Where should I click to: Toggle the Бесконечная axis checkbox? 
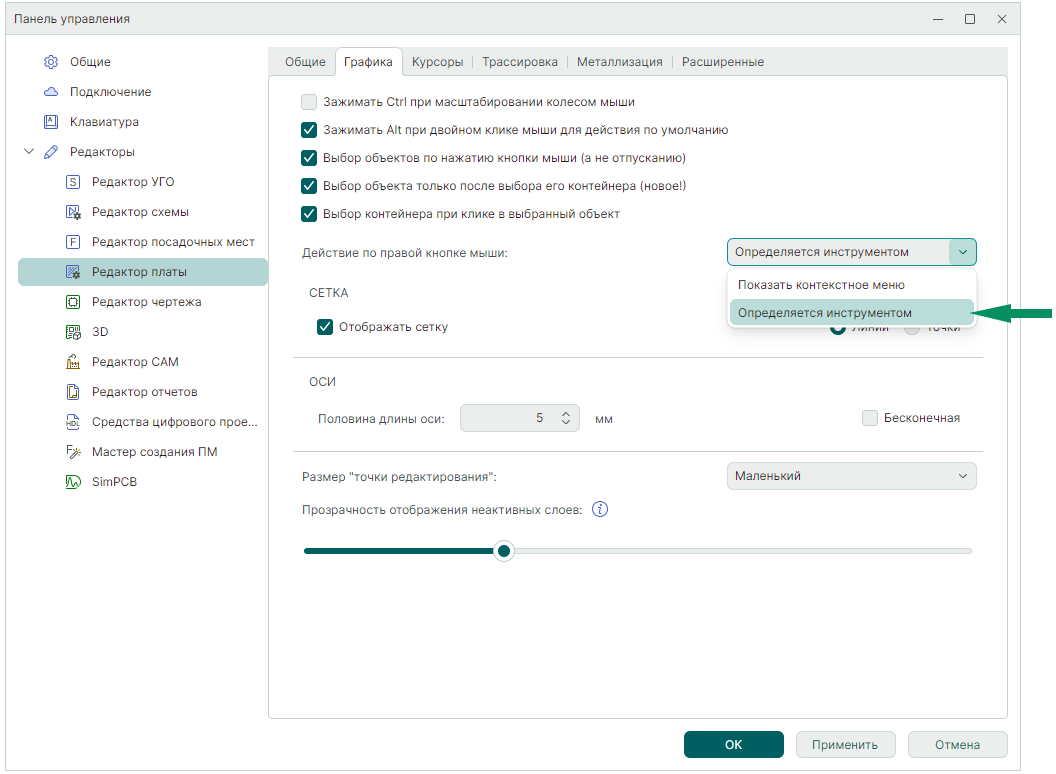pyautogui.click(x=870, y=418)
